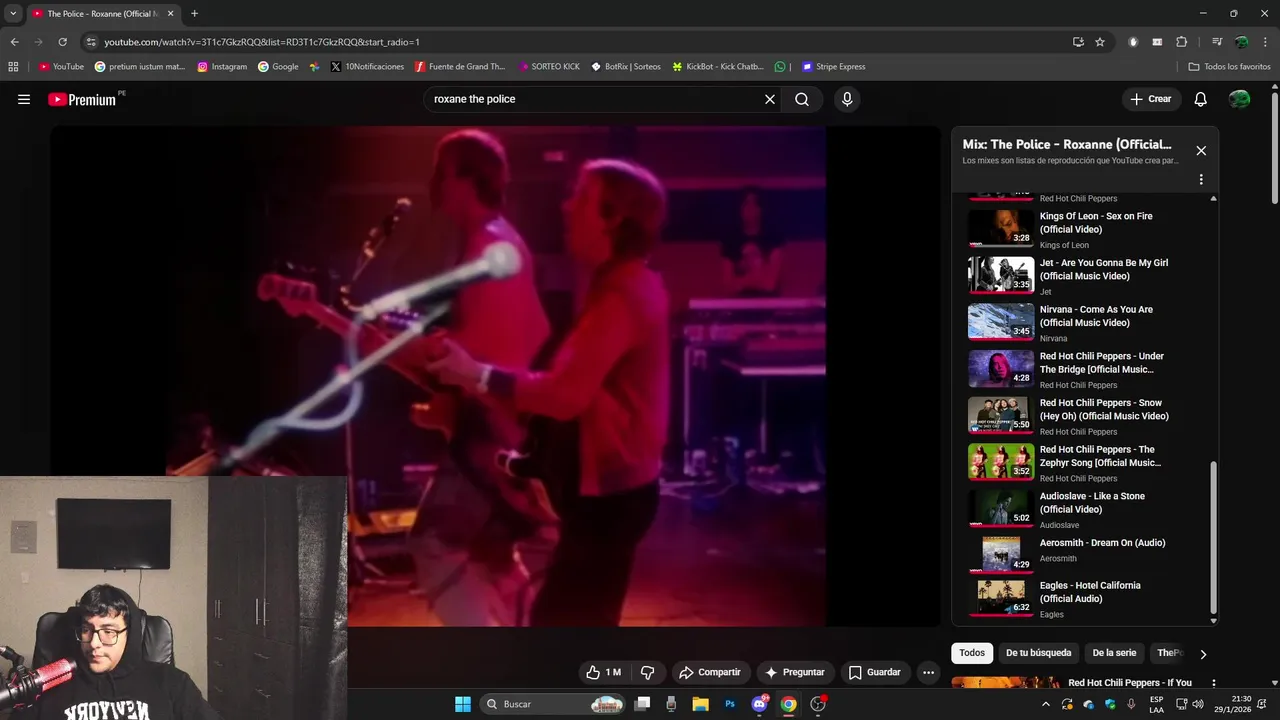Viewport: 1280px width, 720px height.
Task: Open File Explorer from the taskbar
Action: pyautogui.click(x=701, y=704)
